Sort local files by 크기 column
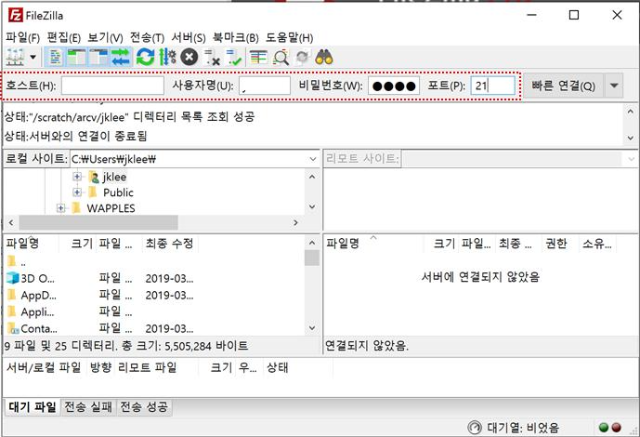Viewport: 640px width, 437px height. (82, 243)
